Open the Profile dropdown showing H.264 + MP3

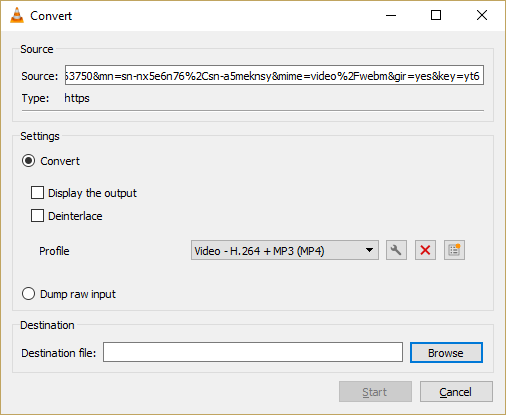click(285, 250)
